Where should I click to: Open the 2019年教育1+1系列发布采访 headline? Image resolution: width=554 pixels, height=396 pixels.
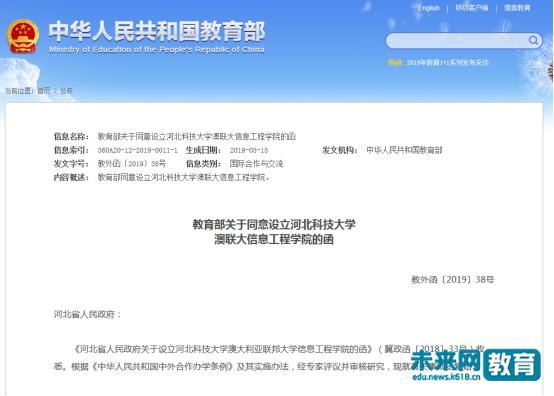pyautogui.click(x=448, y=63)
